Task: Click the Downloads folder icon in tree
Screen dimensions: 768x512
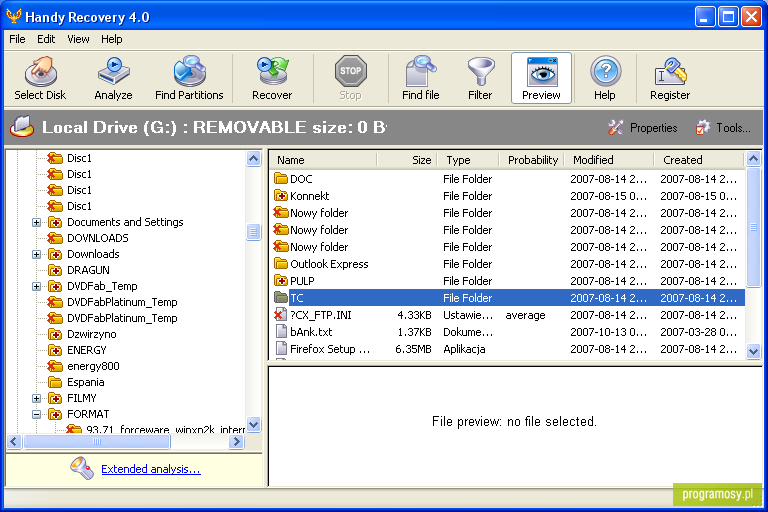Action: 55,254
